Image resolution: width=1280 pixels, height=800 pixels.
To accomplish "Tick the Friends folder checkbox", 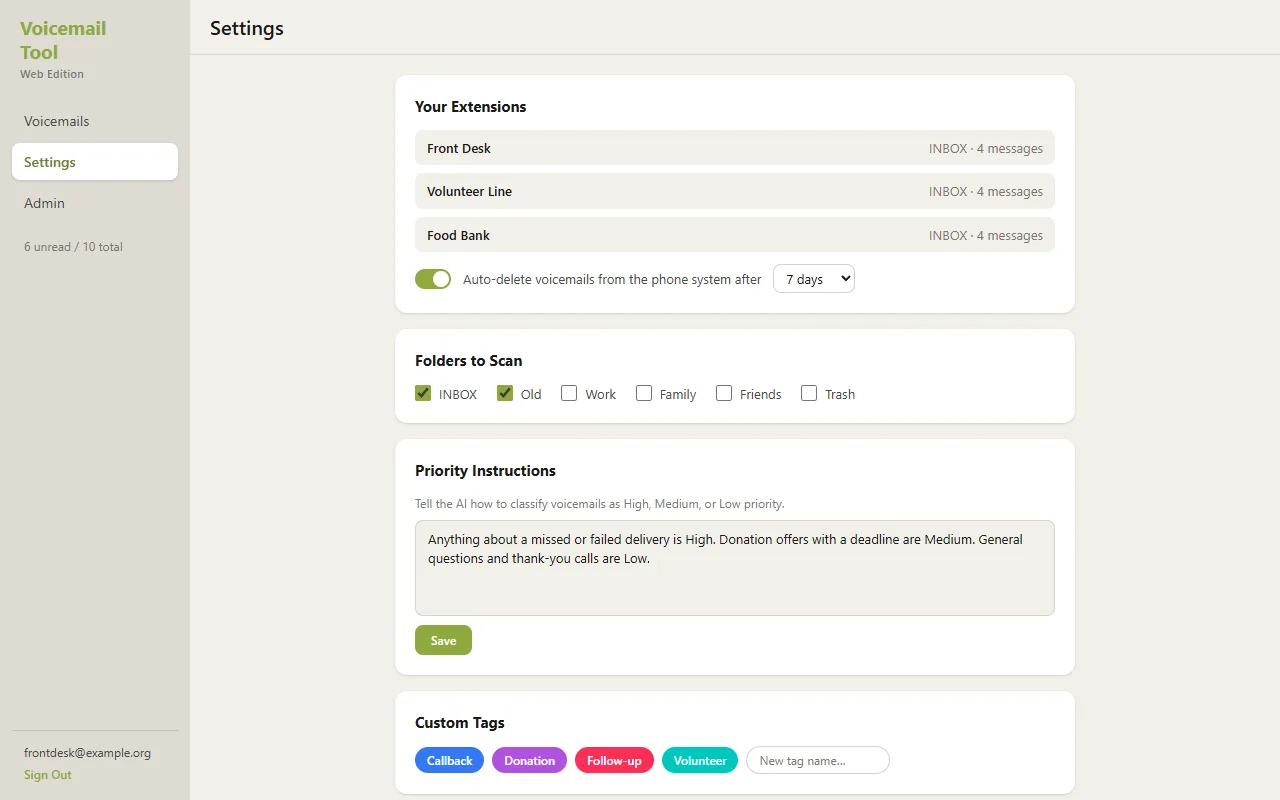I will pos(724,393).
